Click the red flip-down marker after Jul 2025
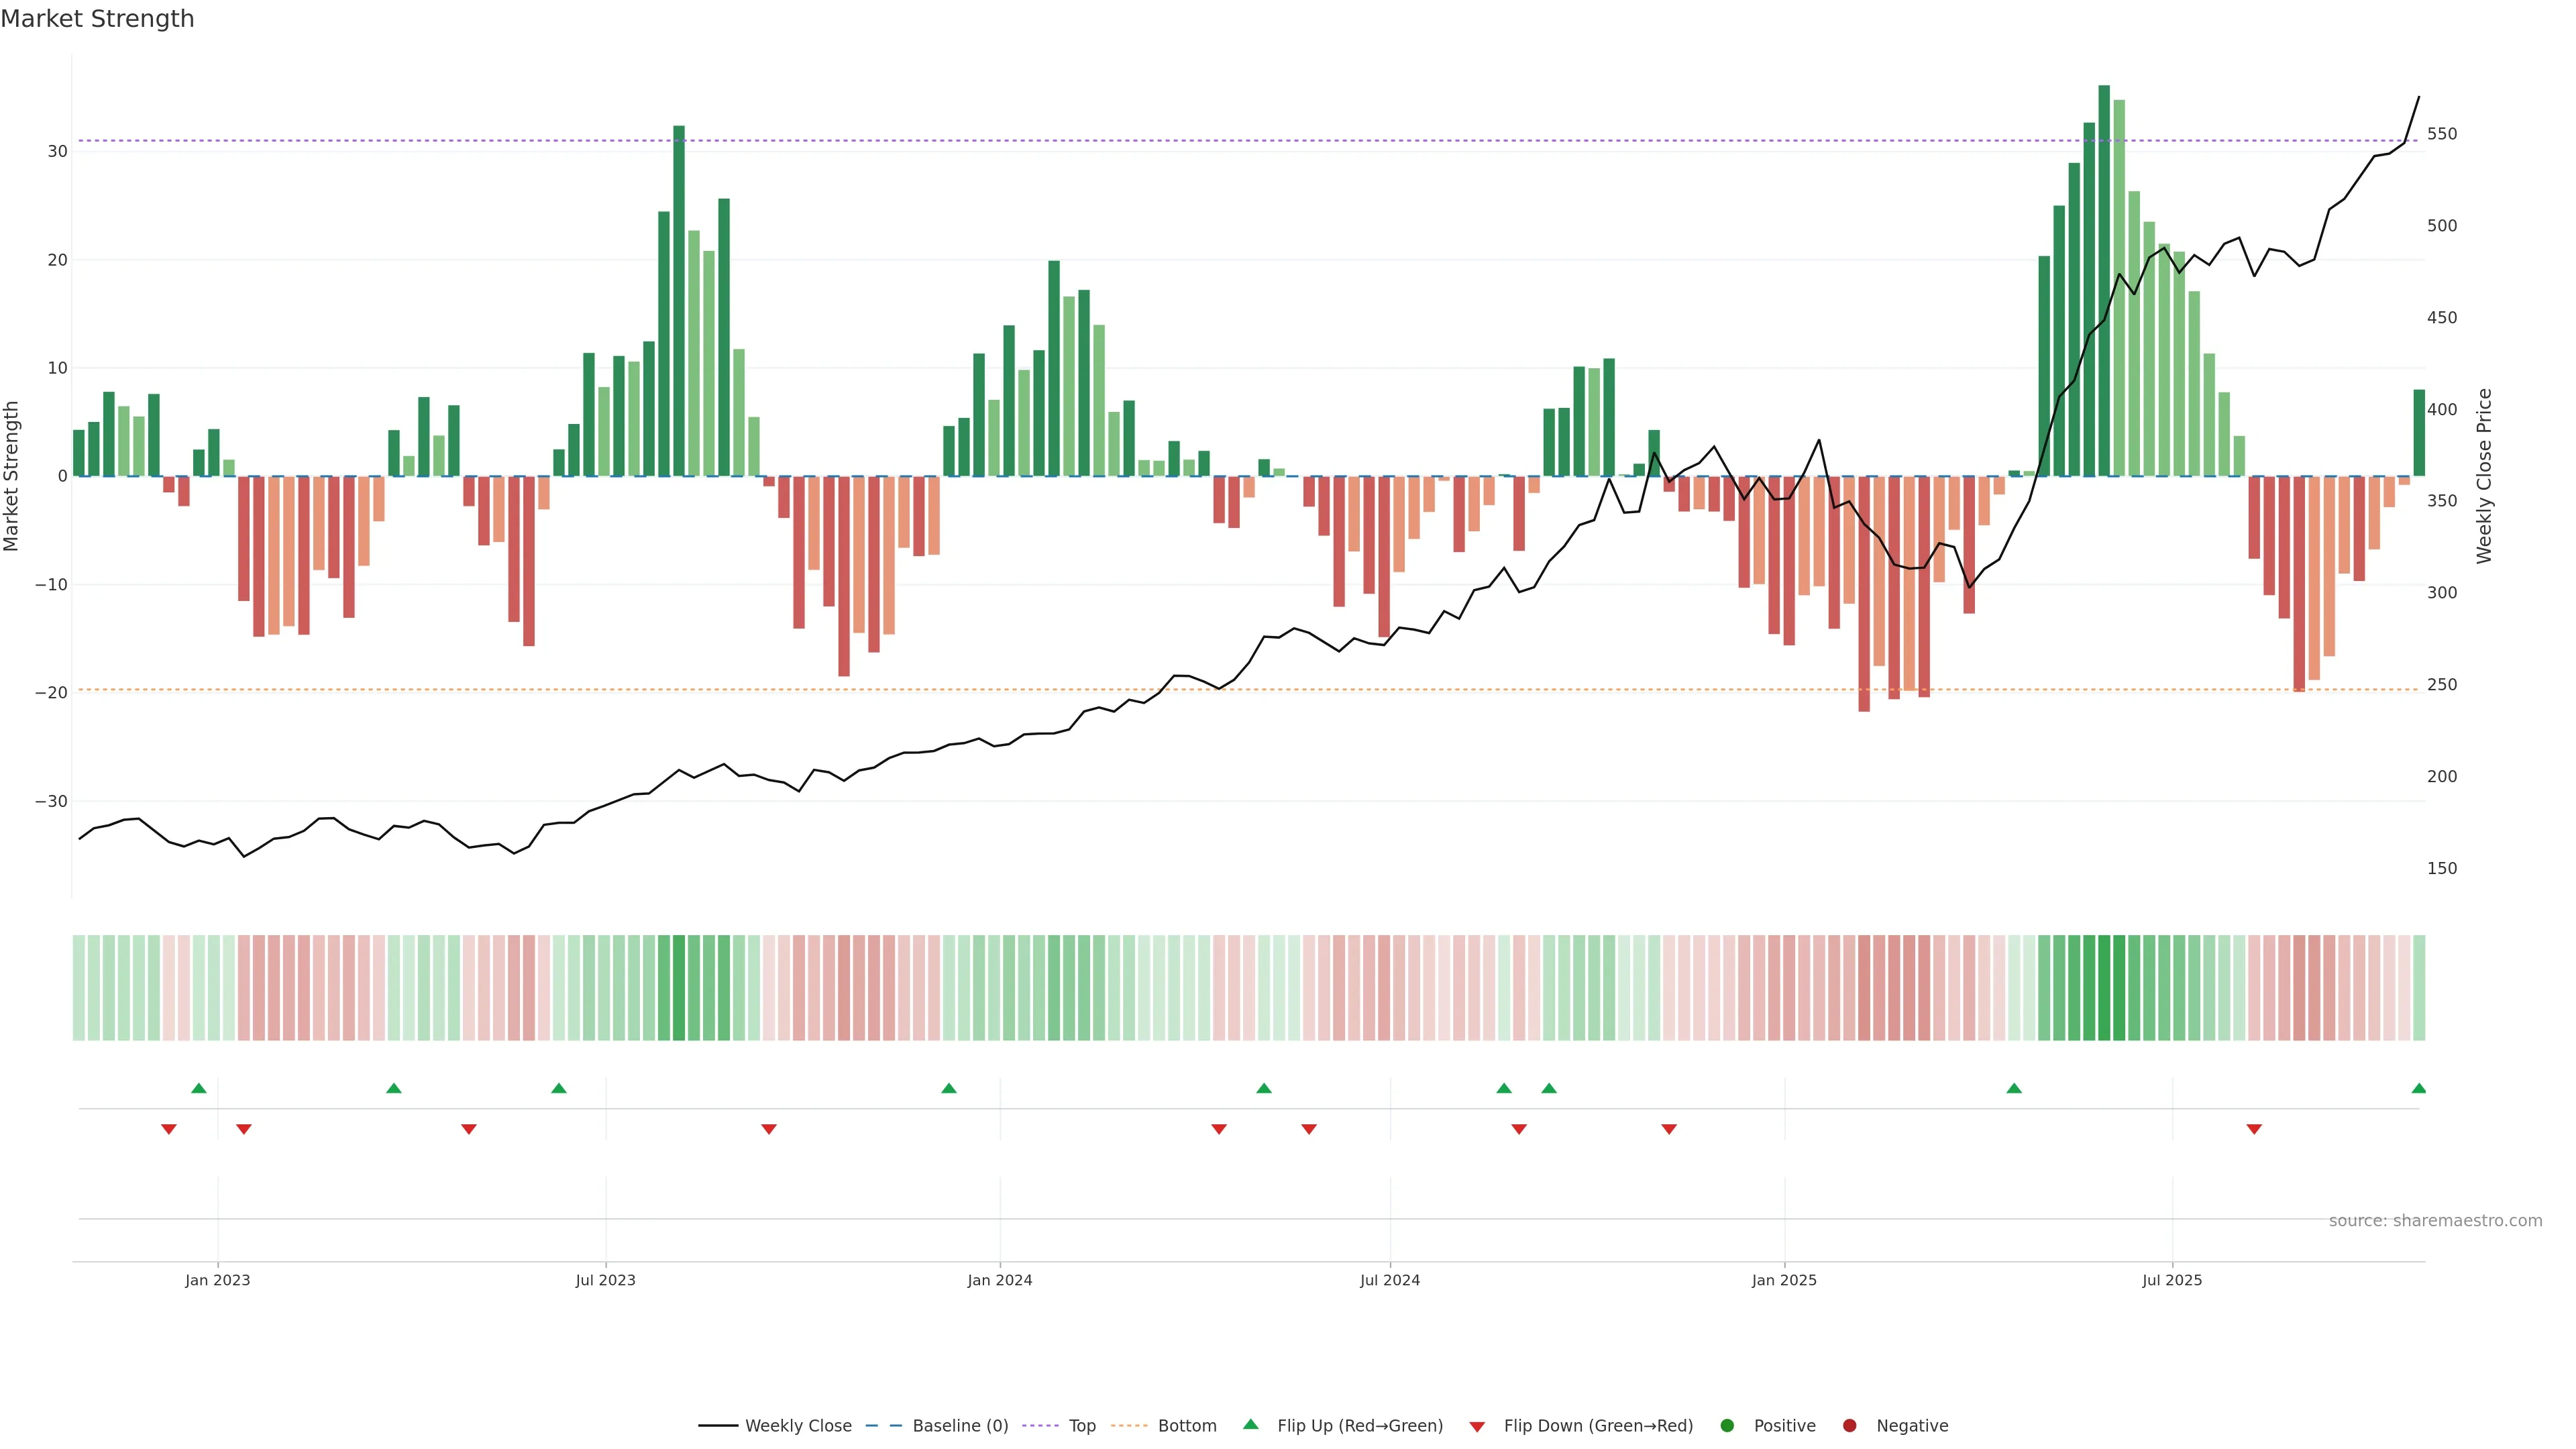Screen dimensions: 2576x1449 2254,1129
